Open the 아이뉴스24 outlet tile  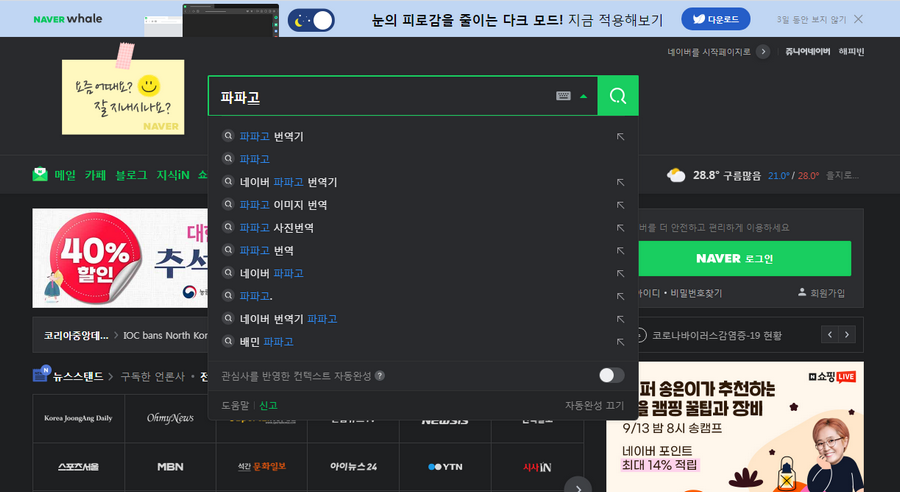point(353,467)
